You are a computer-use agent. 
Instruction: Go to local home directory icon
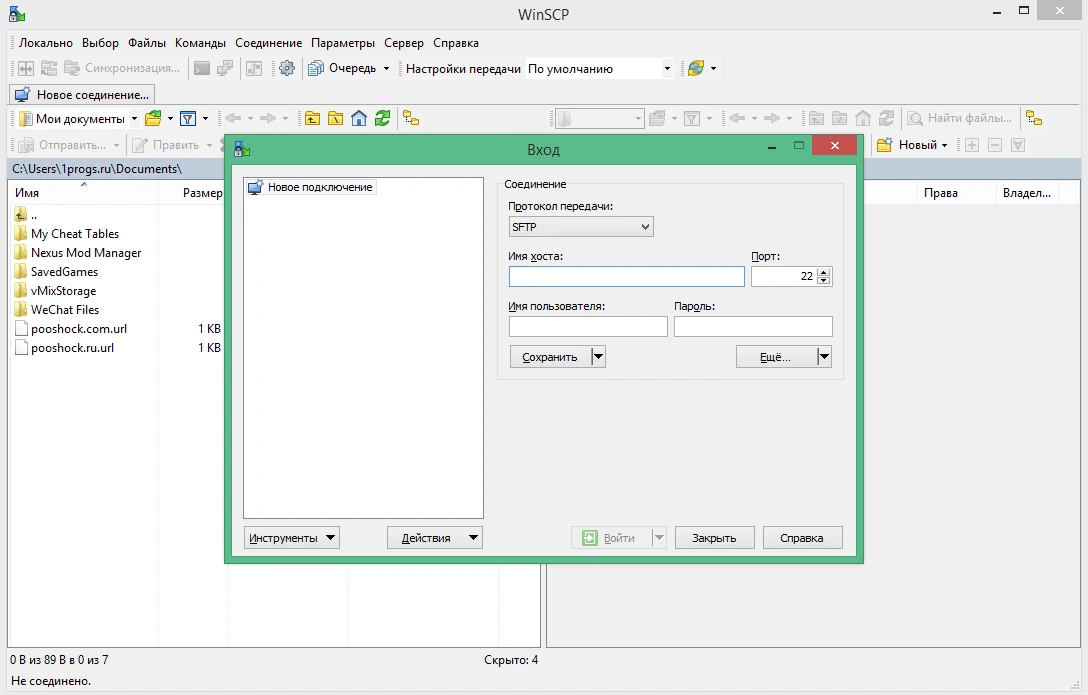click(x=359, y=119)
